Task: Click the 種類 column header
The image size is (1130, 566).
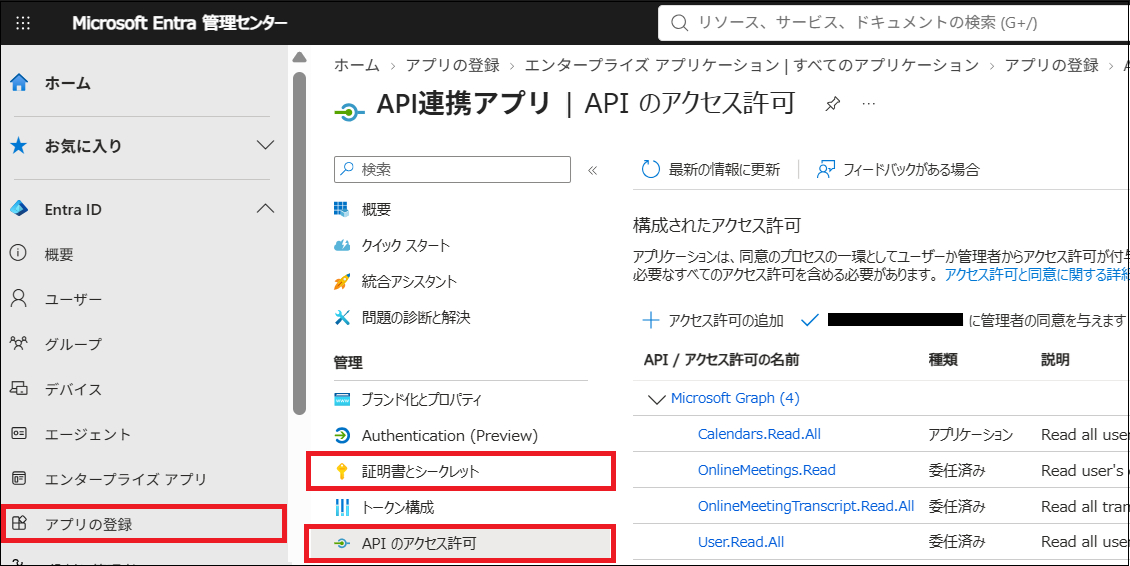Action: (x=943, y=360)
